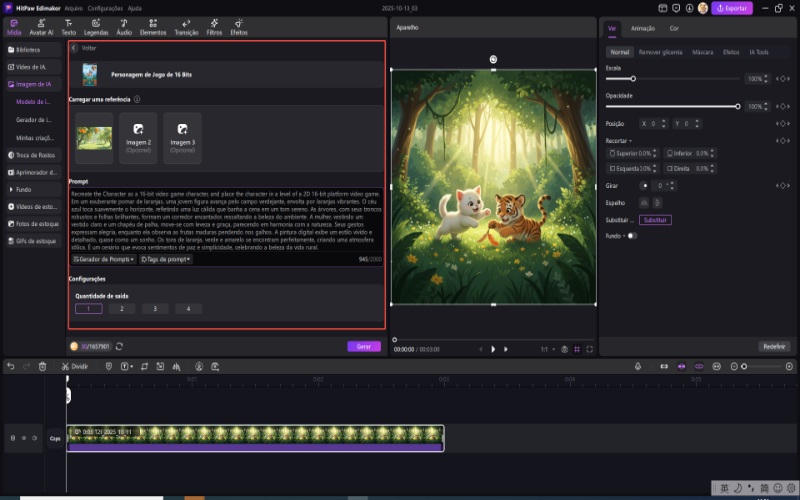Viewport: 800px width, 500px height.
Task: Click the Exportar button
Action: [x=732, y=8]
